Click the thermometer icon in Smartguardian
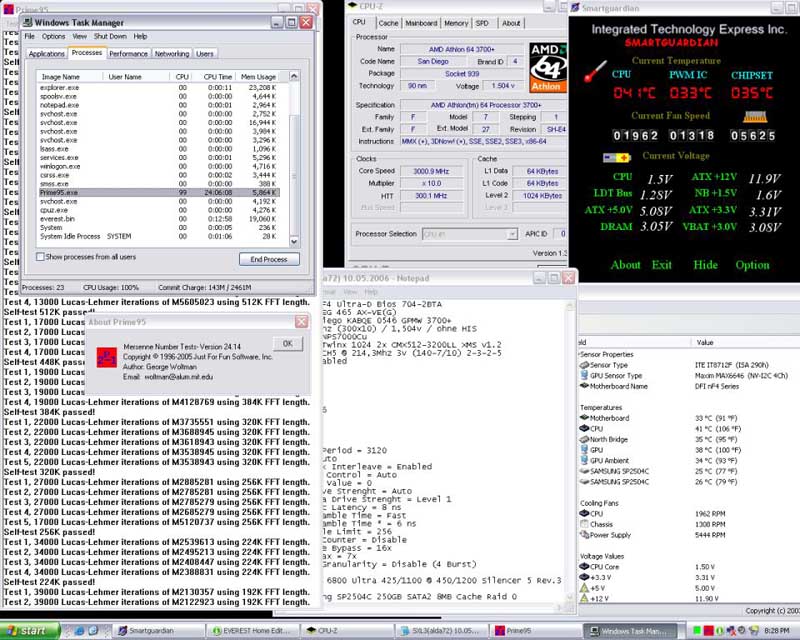This screenshot has width=800, height=640. (595, 71)
